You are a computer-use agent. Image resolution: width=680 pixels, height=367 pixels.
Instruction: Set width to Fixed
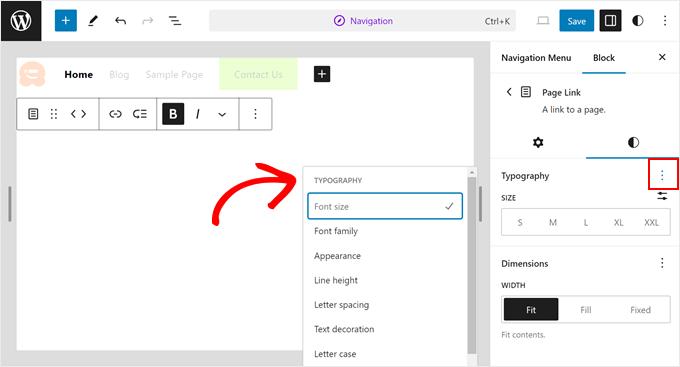point(641,309)
